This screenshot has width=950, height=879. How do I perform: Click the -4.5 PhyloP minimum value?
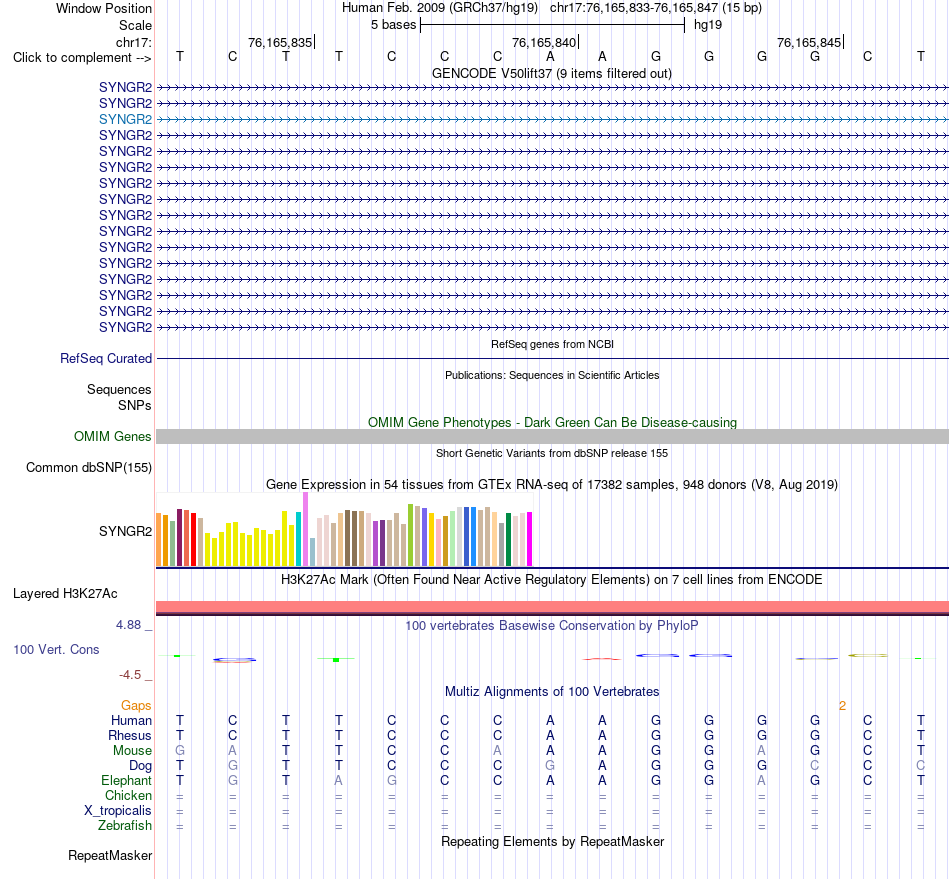click(130, 675)
